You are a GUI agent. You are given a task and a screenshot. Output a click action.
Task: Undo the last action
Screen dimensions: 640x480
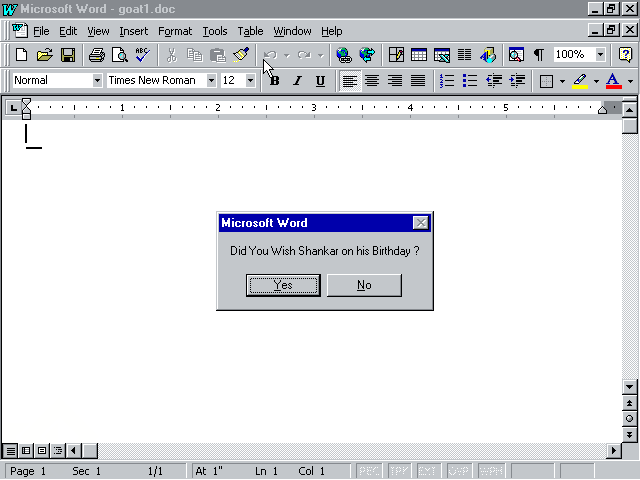tap(271, 55)
